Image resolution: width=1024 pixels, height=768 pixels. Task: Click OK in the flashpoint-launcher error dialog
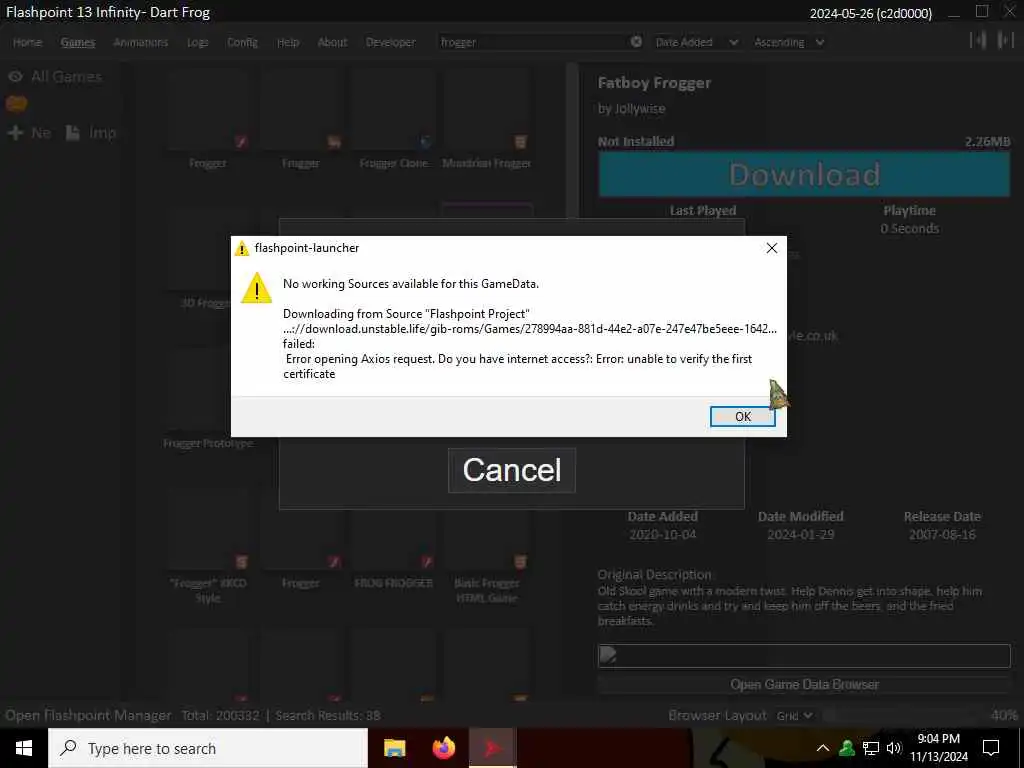pos(743,417)
